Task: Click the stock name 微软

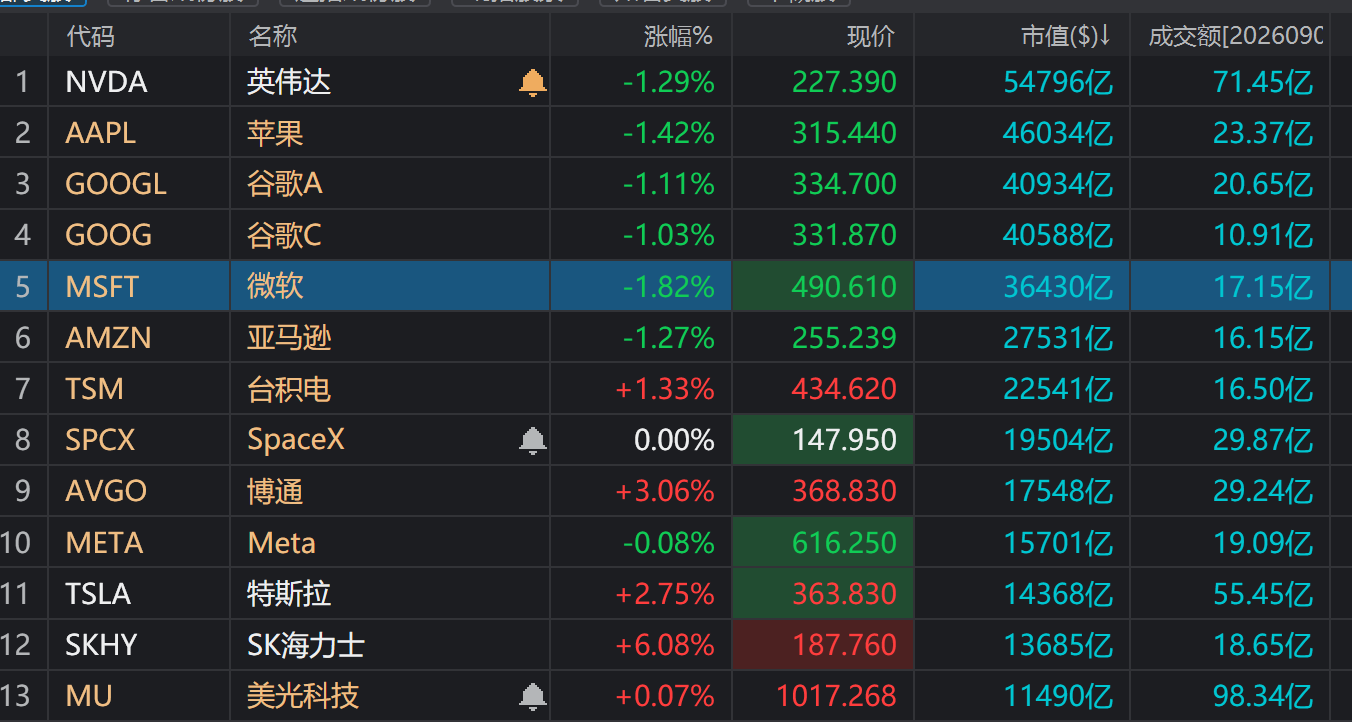Action: click(275, 287)
